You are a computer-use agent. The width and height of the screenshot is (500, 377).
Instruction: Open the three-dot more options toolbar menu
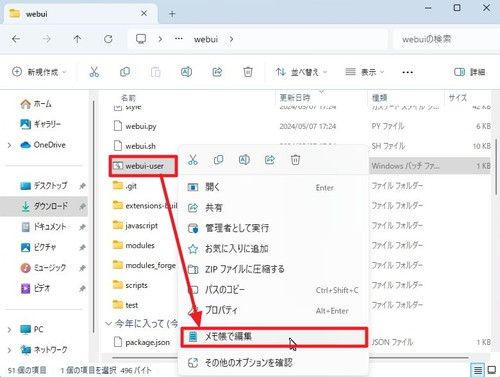pyautogui.click(x=407, y=72)
